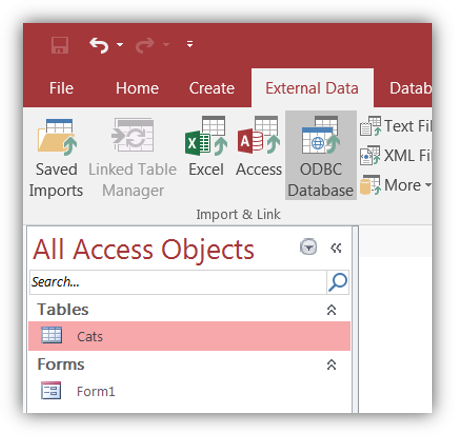
Task: Click the Tables group heading
Action: 63,310
